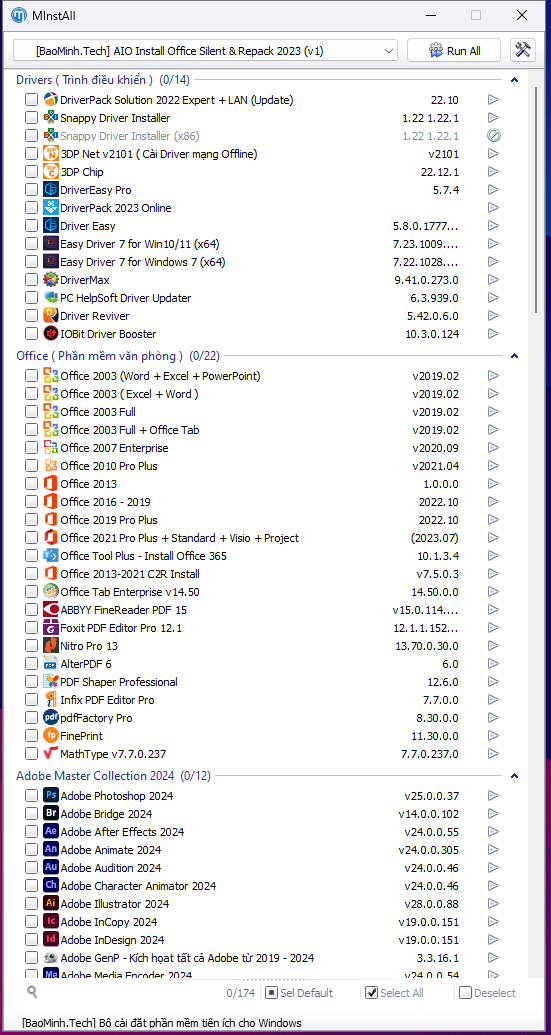
Task: Tick the Select All checkbox
Action: [371, 993]
